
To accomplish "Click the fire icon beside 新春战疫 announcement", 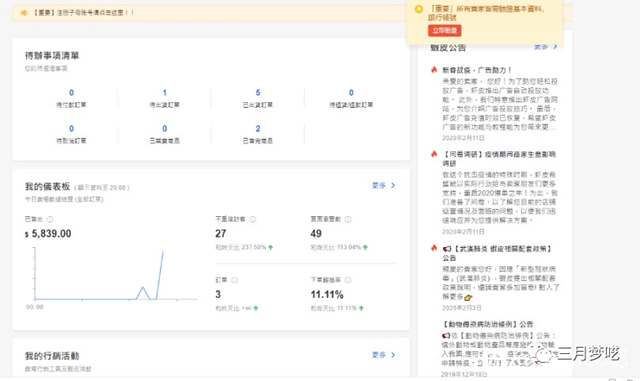I will 434,70.
